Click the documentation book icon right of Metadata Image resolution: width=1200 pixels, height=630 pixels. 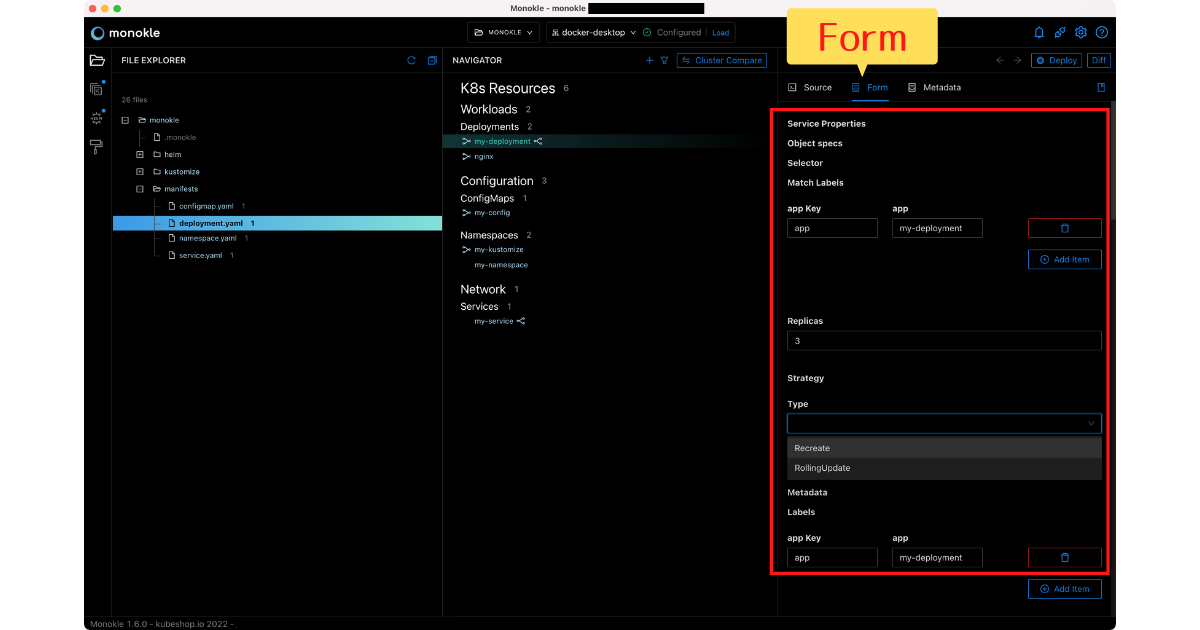(x=1101, y=87)
